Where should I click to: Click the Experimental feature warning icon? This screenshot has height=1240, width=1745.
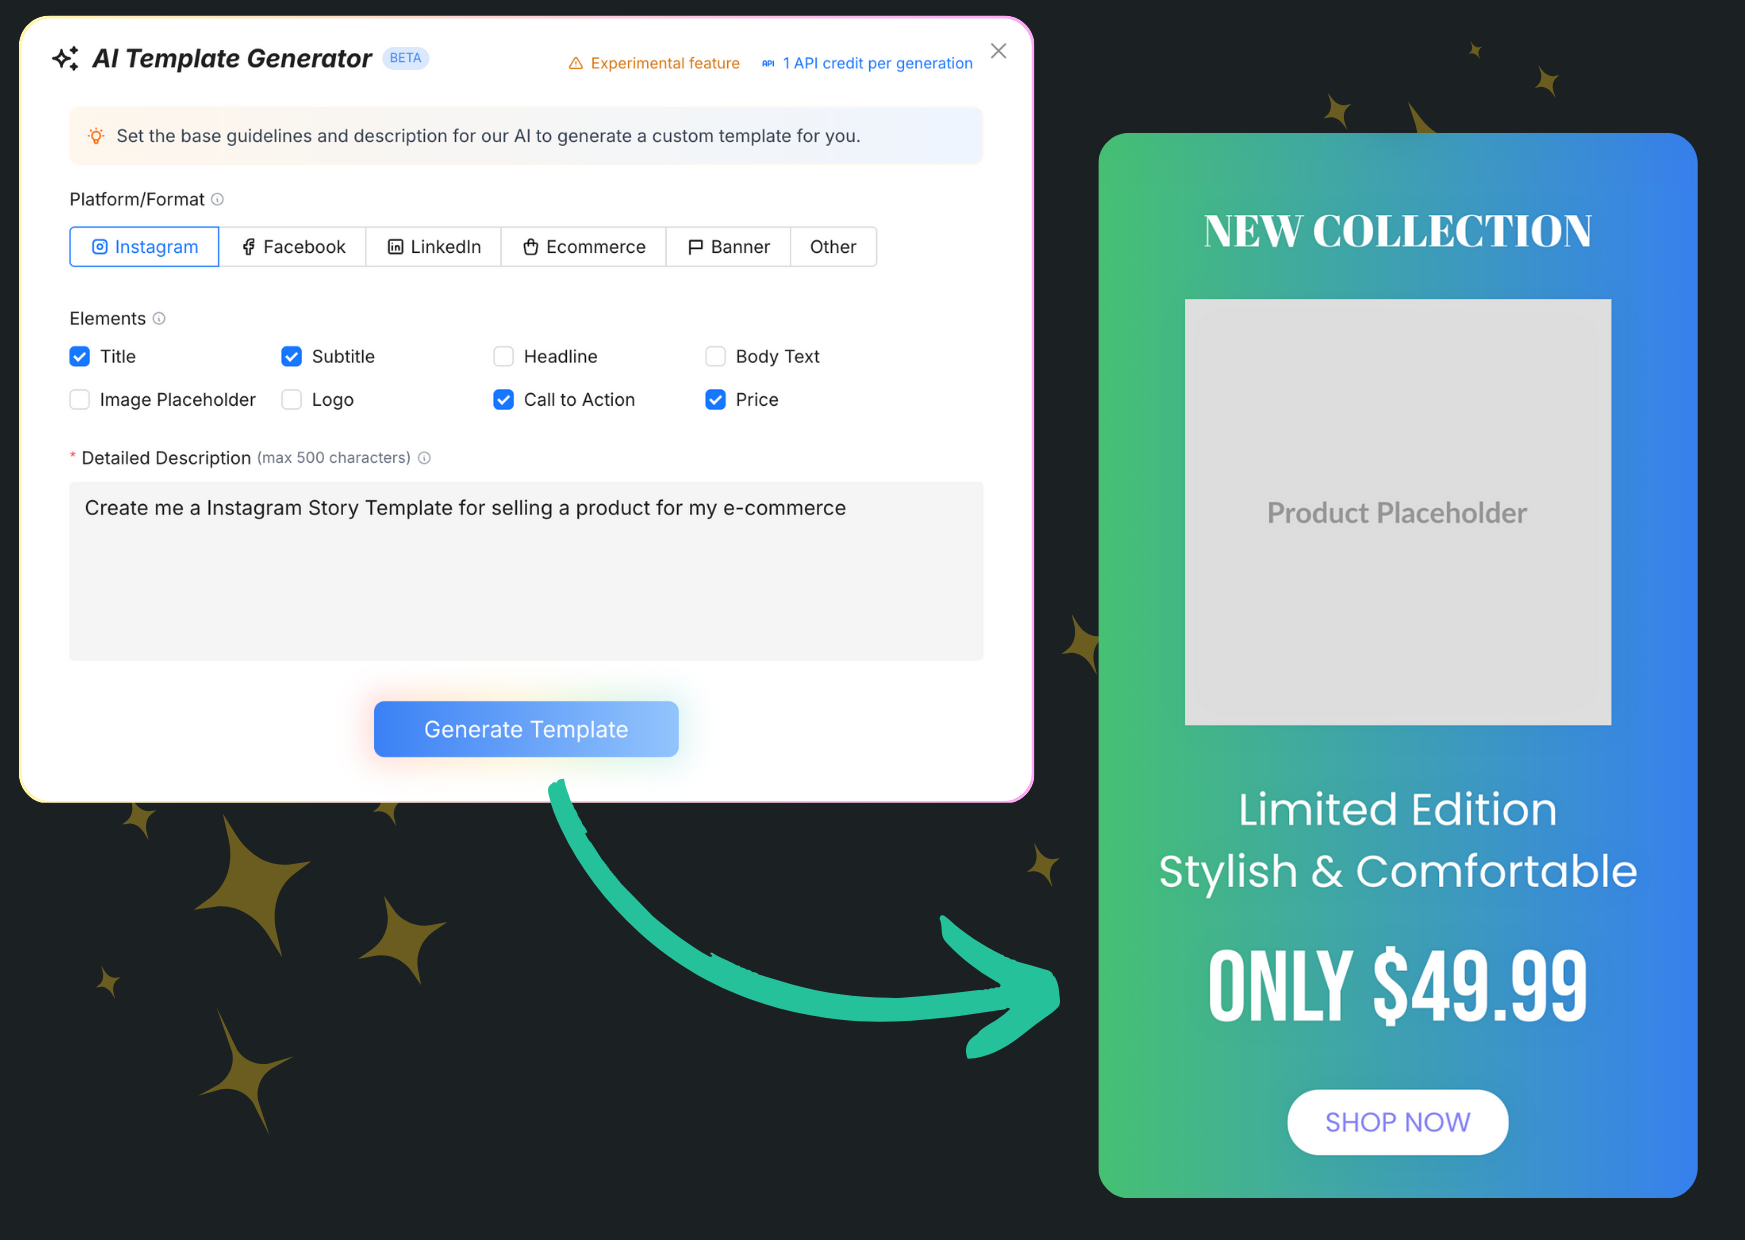(x=576, y=63)
